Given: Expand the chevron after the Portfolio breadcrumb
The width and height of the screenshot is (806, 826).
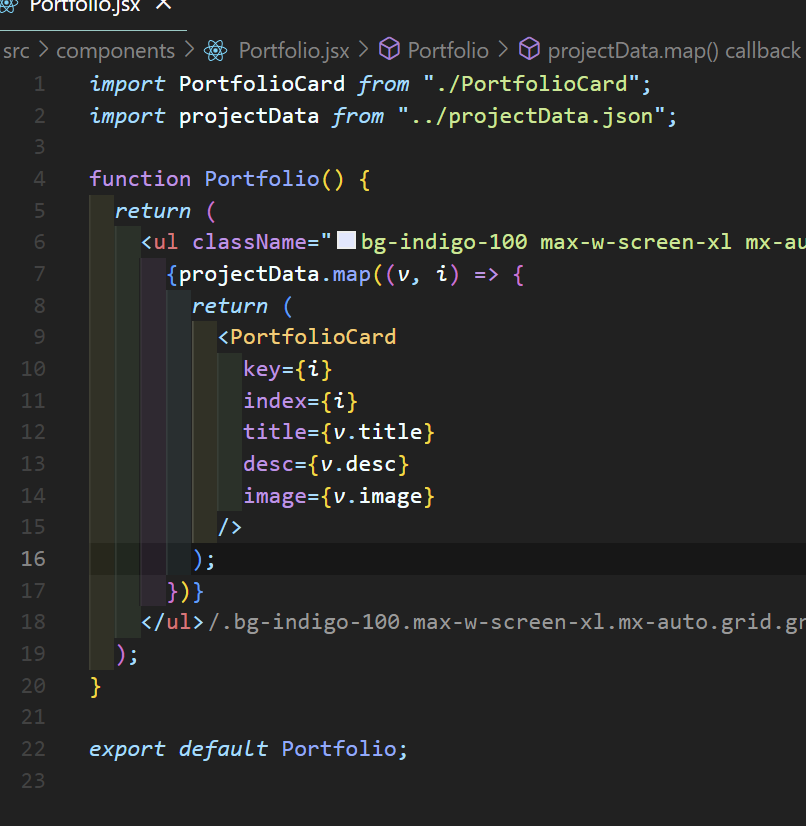Looking at the screenshot, I should [503, 51].
